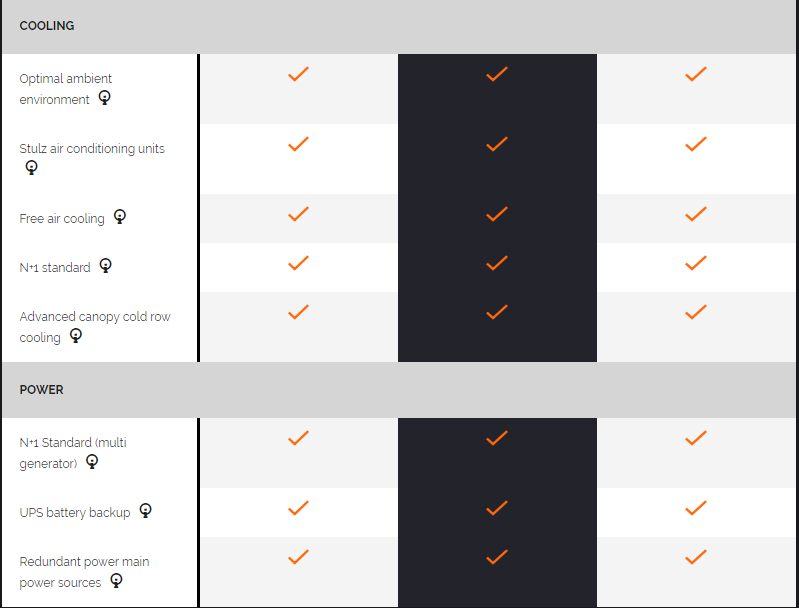The image size is (799, 608).
Task: Show info for Advanced canopy cold row cooling
Action: [x=76, y=336]
